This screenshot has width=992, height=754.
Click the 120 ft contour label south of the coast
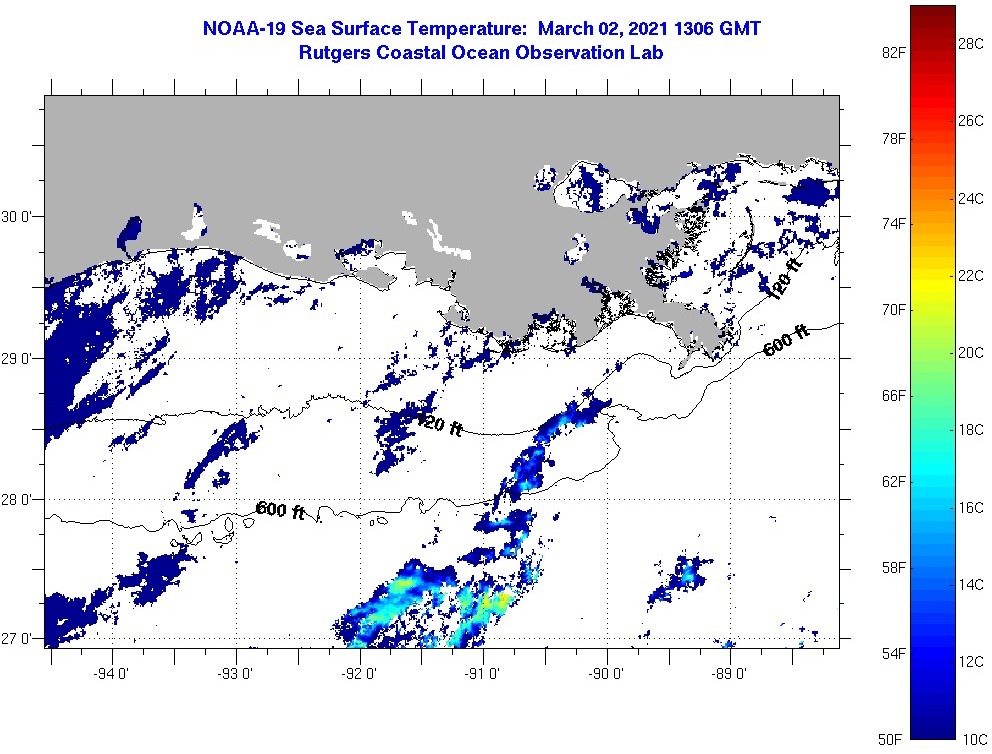click(x=439, y=423)
